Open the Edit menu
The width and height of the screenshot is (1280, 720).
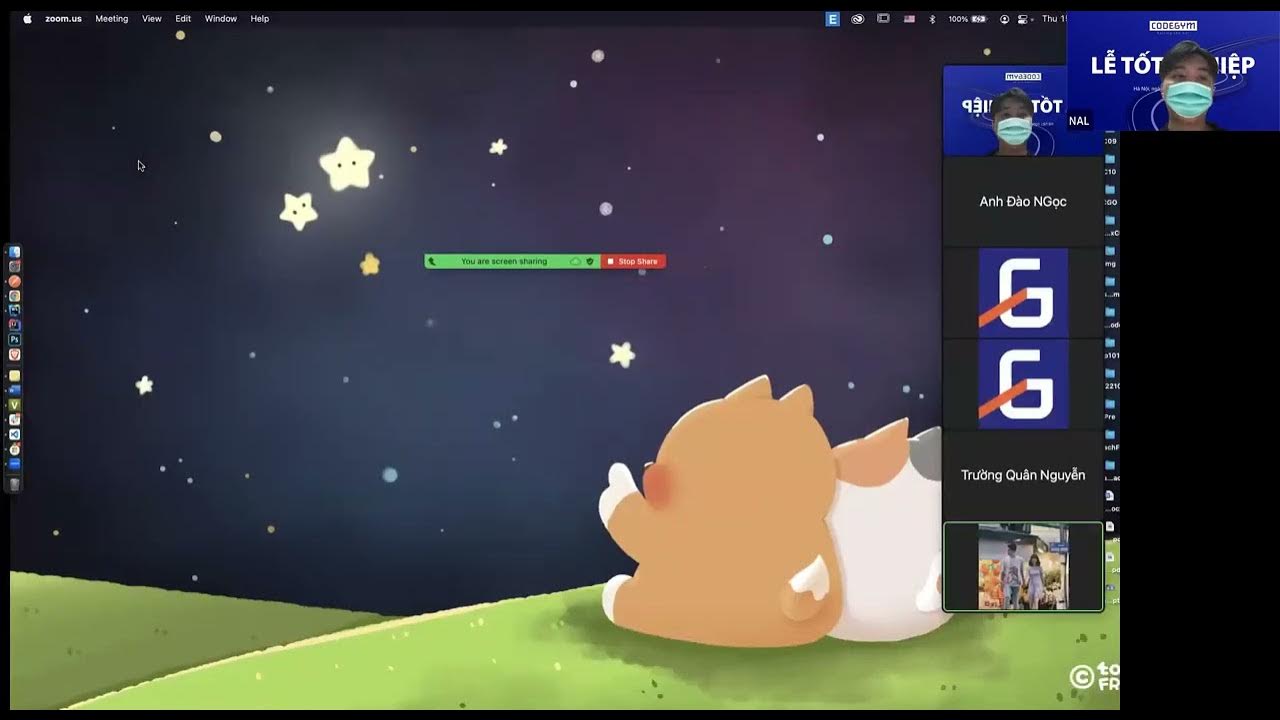tap(183, 18)
